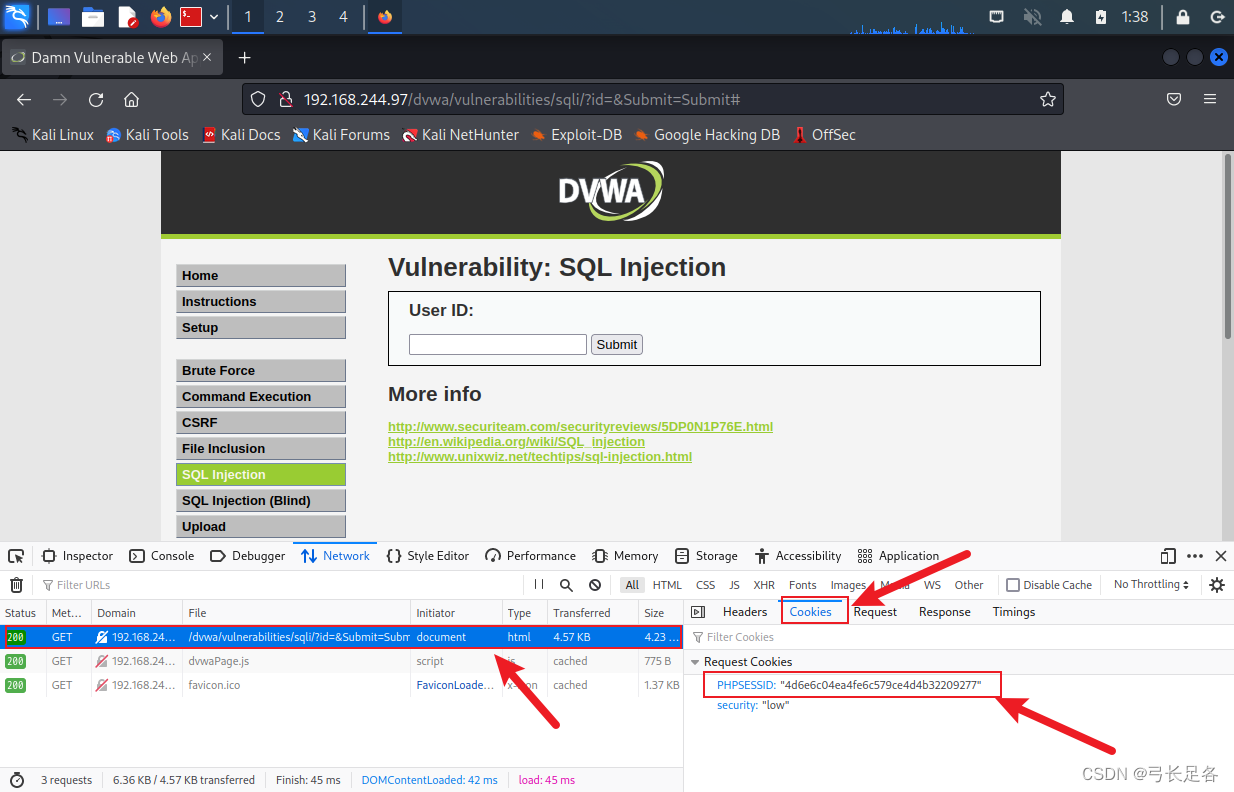Enable the Disable Cache checkbox
This screenshot has height=792, width=1234.
pos(1011,584)
